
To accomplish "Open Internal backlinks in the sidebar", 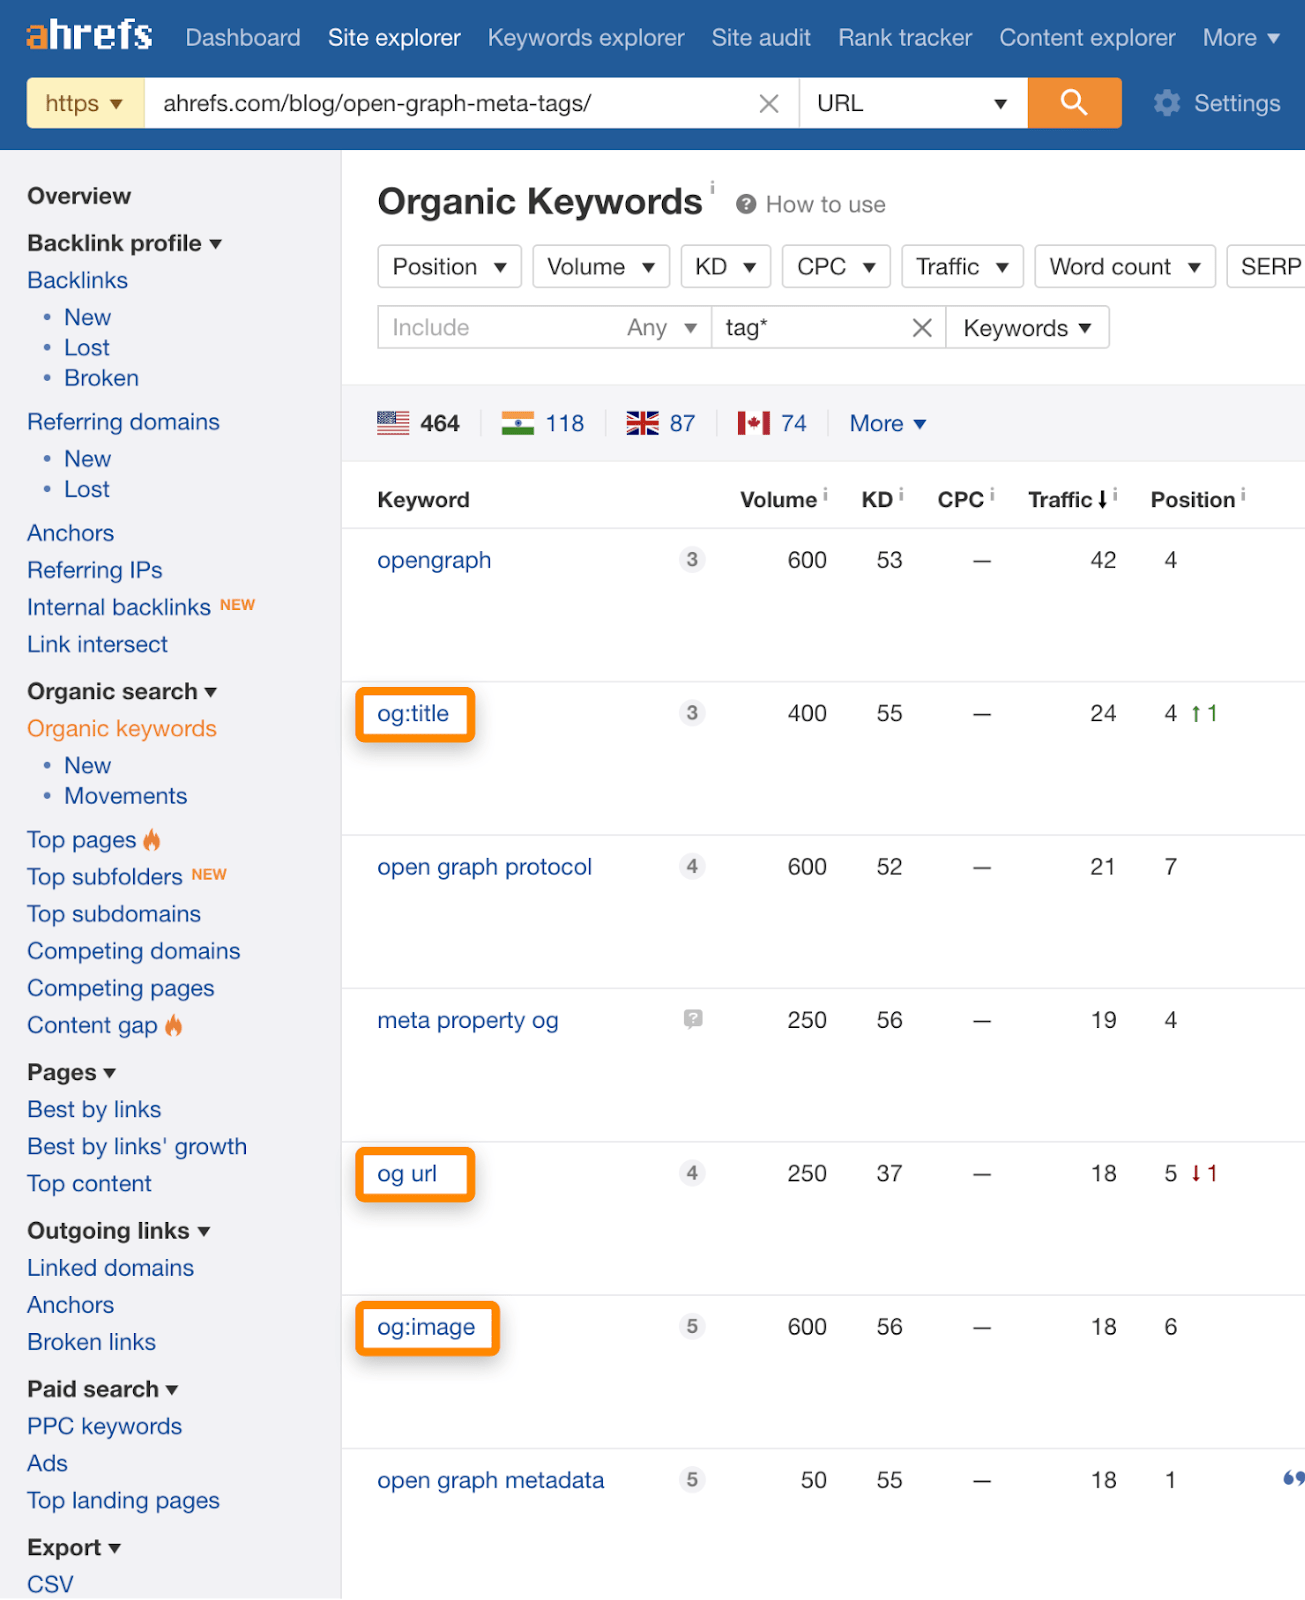I will [119, 607].
